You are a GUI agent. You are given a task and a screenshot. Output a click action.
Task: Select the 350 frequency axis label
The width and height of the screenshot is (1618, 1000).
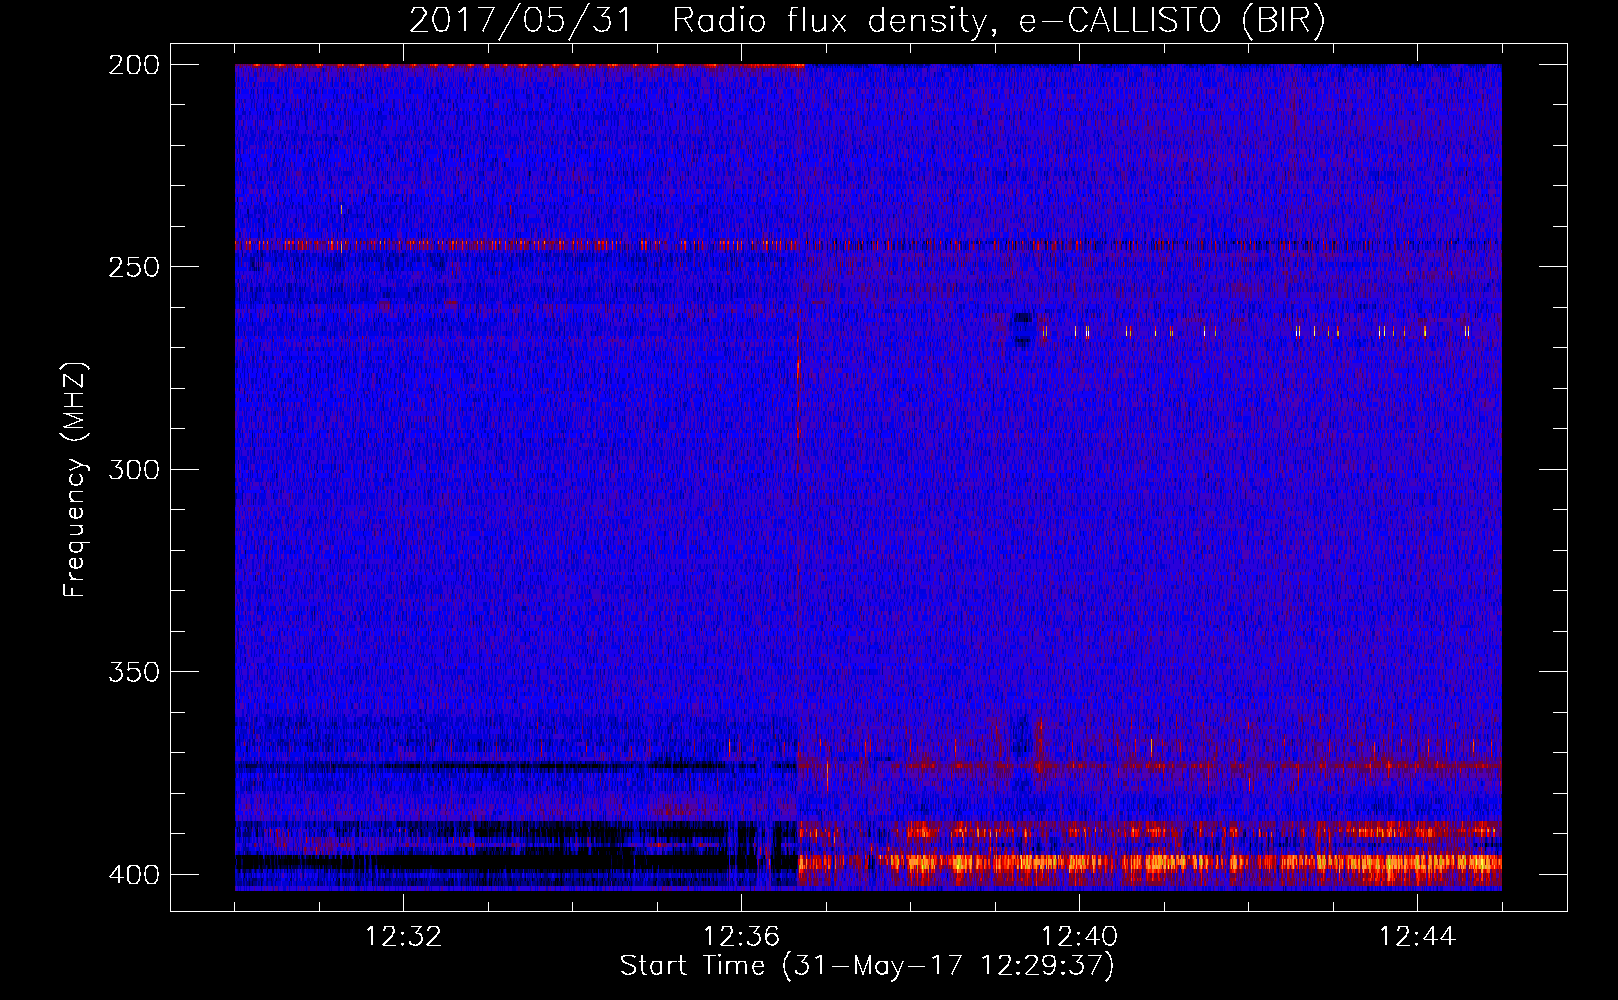133,672
